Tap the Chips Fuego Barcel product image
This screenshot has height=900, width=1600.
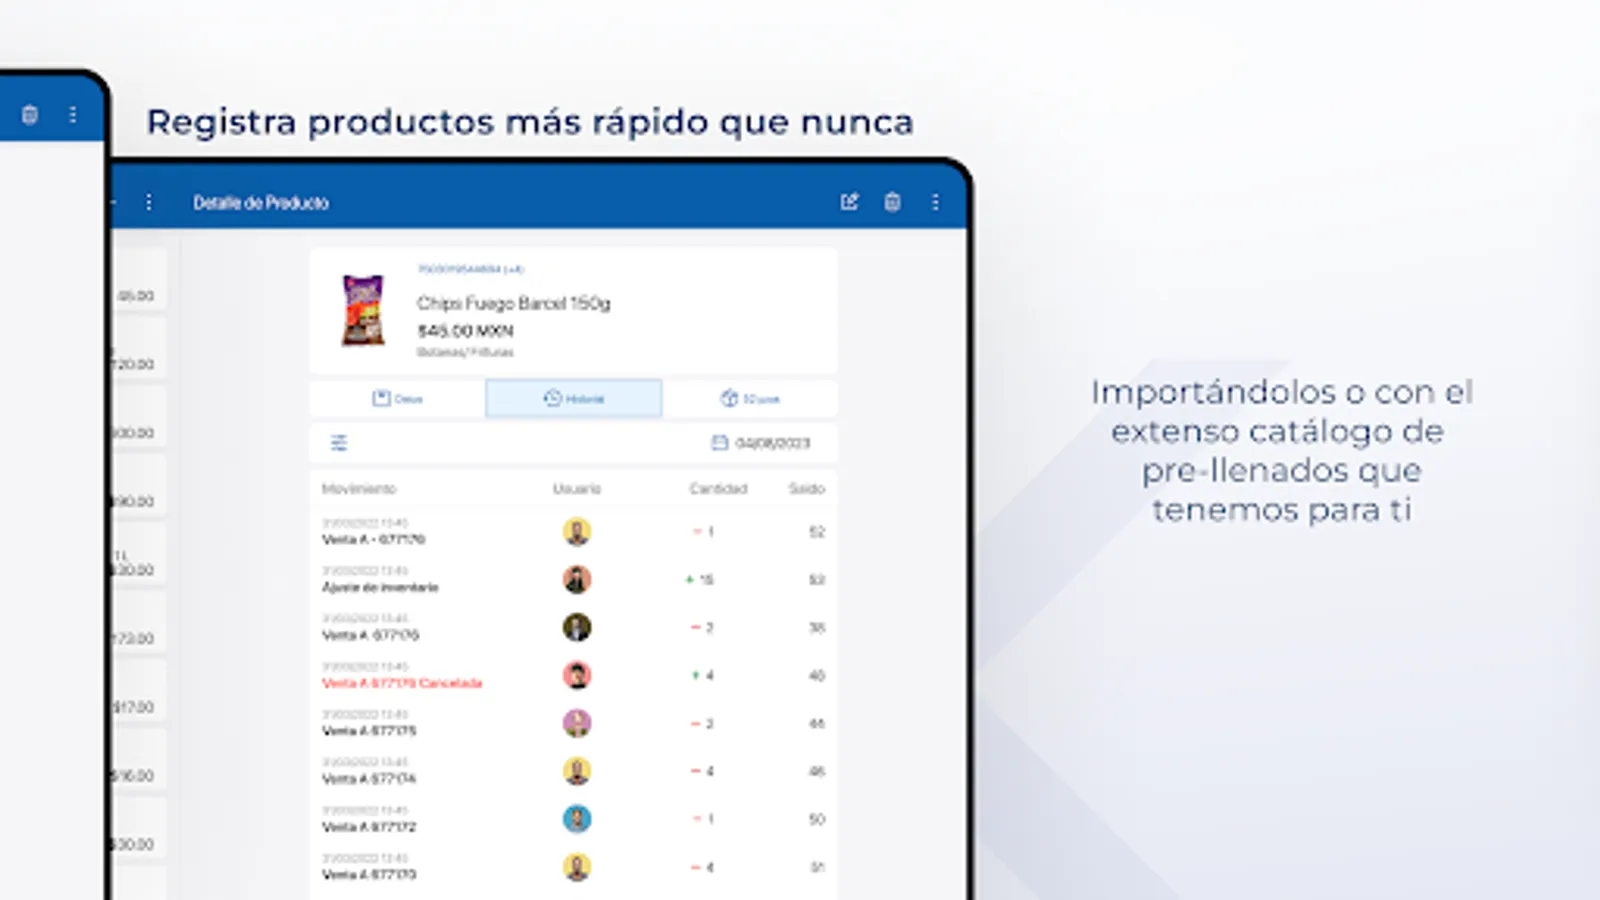click(363, 311)
